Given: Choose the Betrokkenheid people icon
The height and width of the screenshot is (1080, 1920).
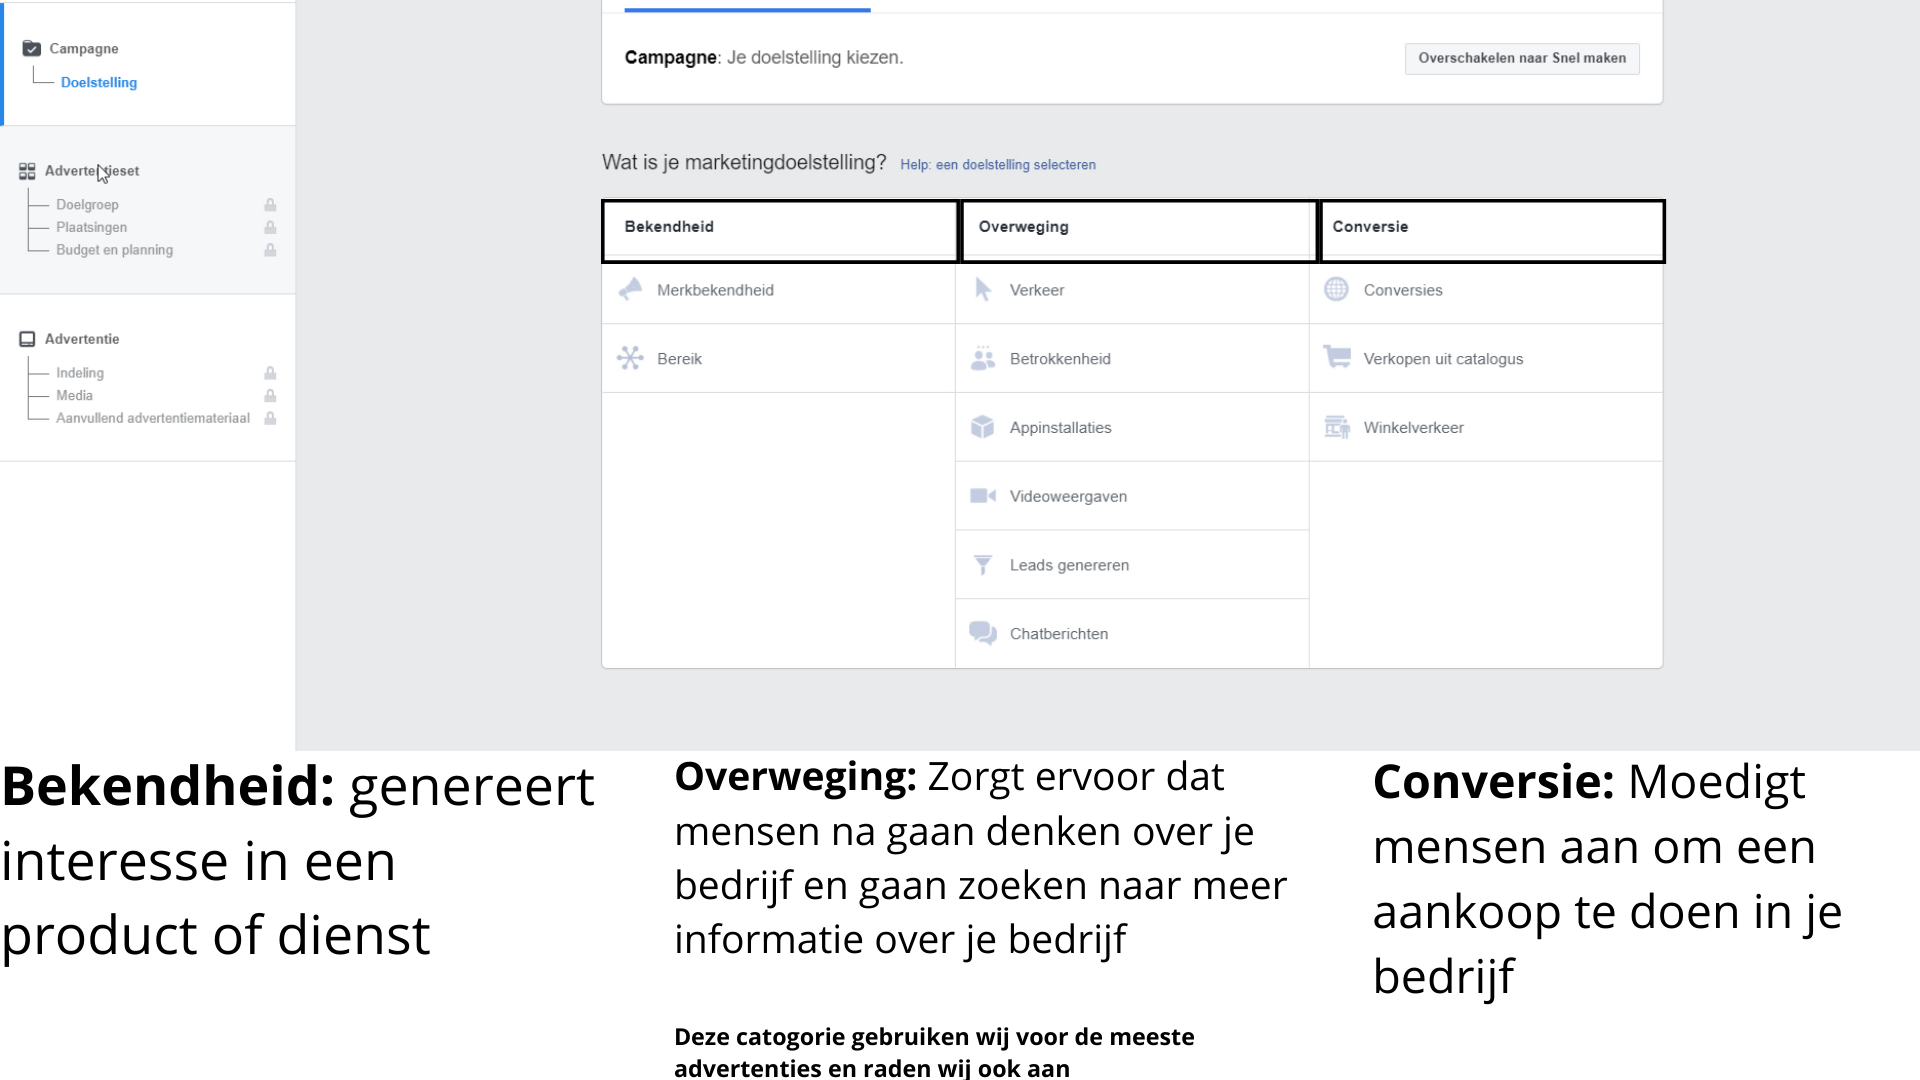Looking at the screenshot, I should tap(983, 358).
